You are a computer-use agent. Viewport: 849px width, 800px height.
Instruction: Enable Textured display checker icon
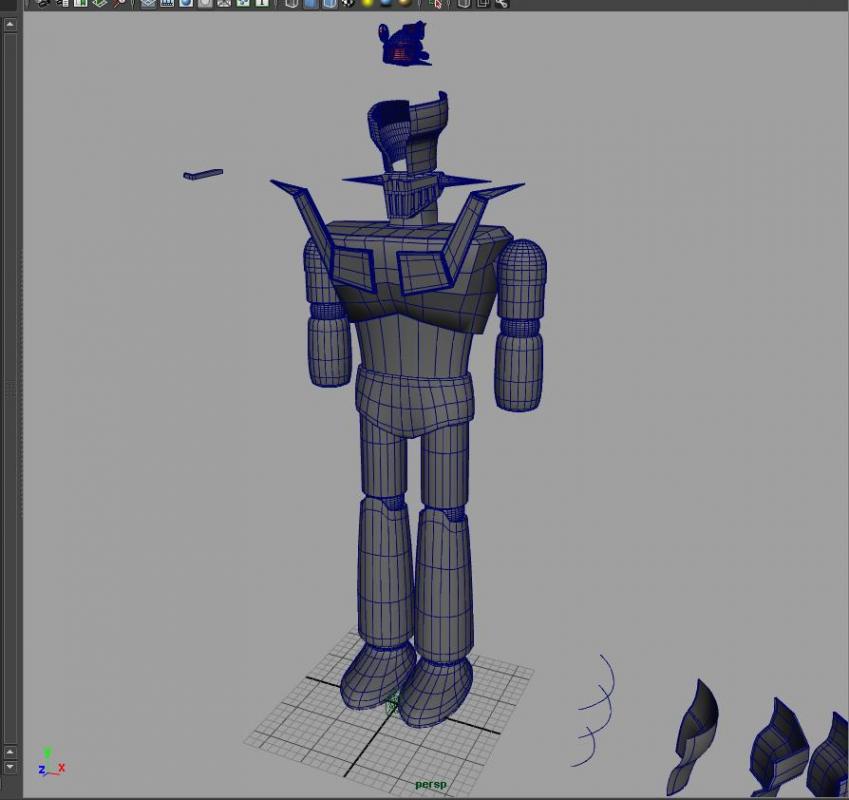[349, 3]
